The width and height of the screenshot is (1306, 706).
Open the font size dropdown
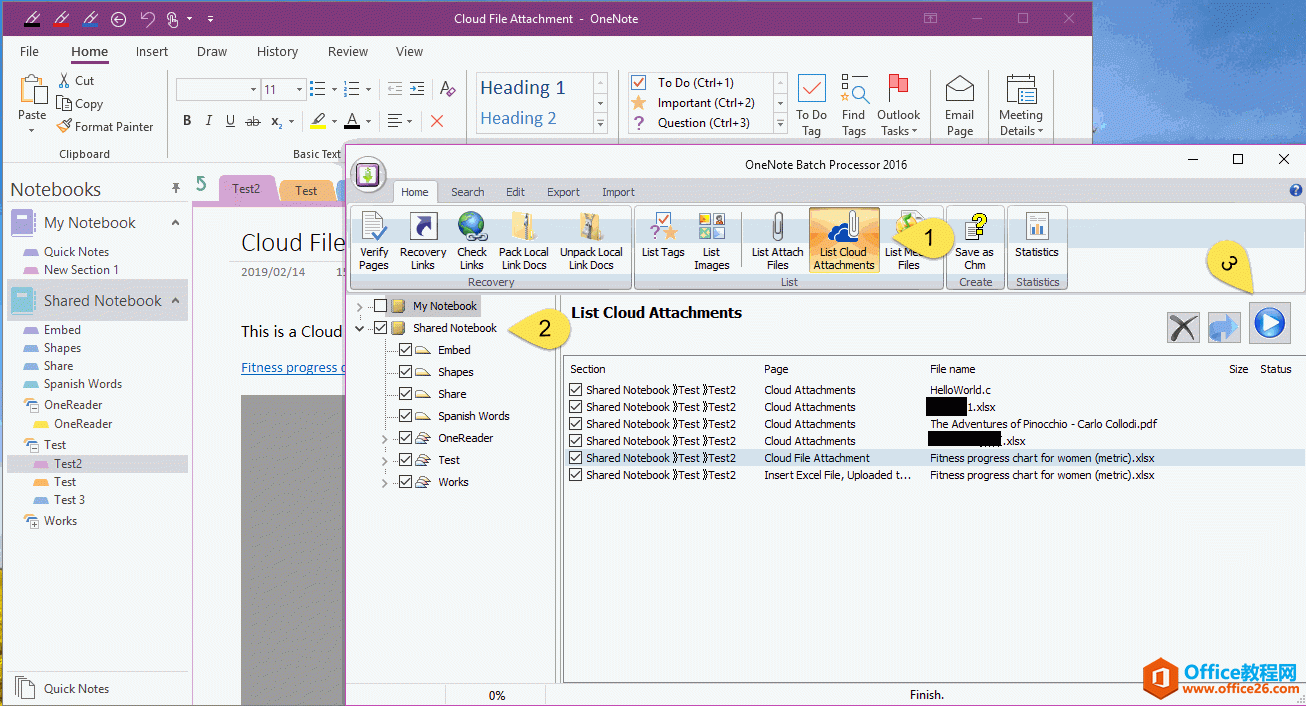click(x=299, y=90)
